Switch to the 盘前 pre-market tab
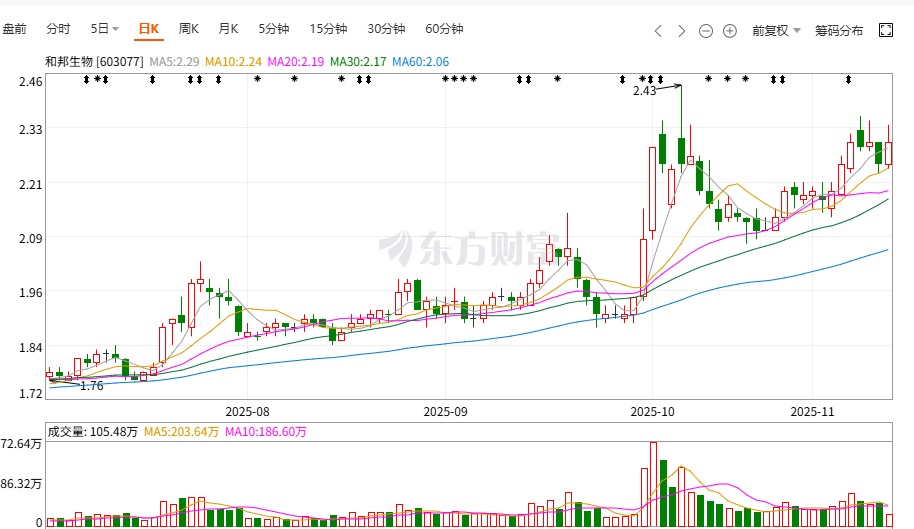This screenshot has width=914, height=529. pyautogui.click(x=14, y=29)
